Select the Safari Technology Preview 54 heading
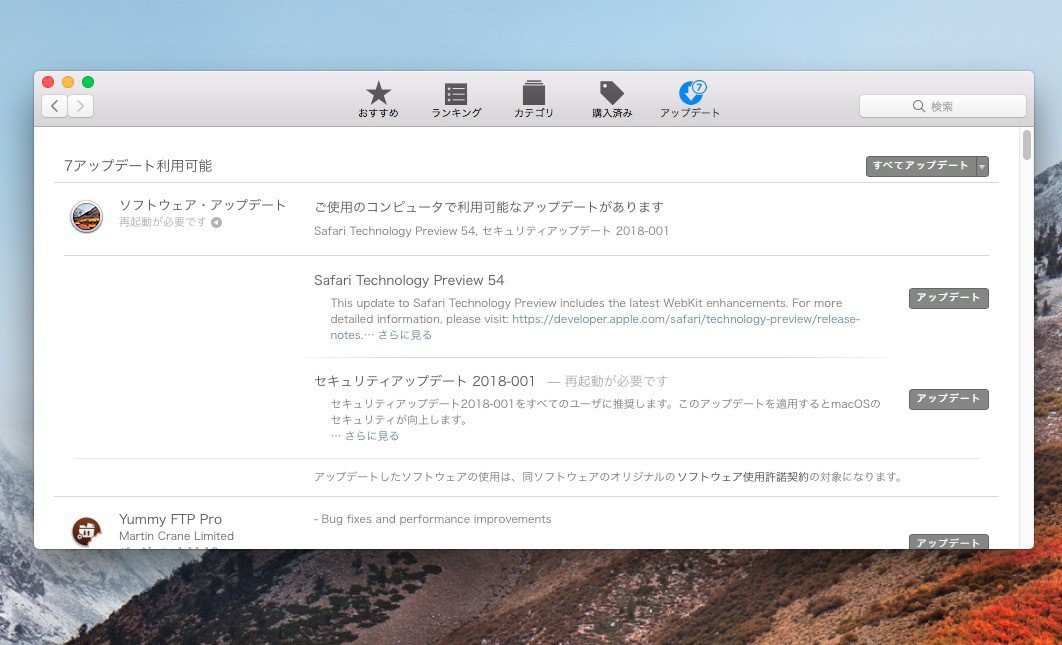Screen dimensions: 1062x645 [x=409, y=280]
